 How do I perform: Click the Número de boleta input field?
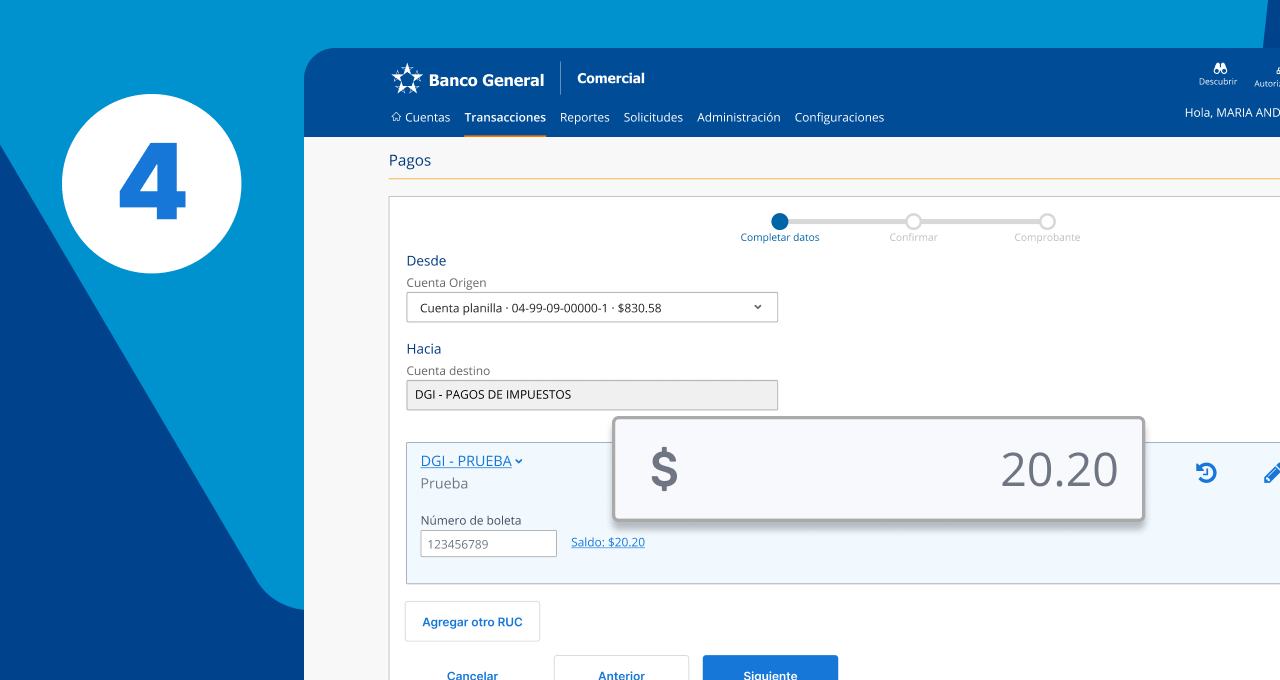tap(488, 544)
